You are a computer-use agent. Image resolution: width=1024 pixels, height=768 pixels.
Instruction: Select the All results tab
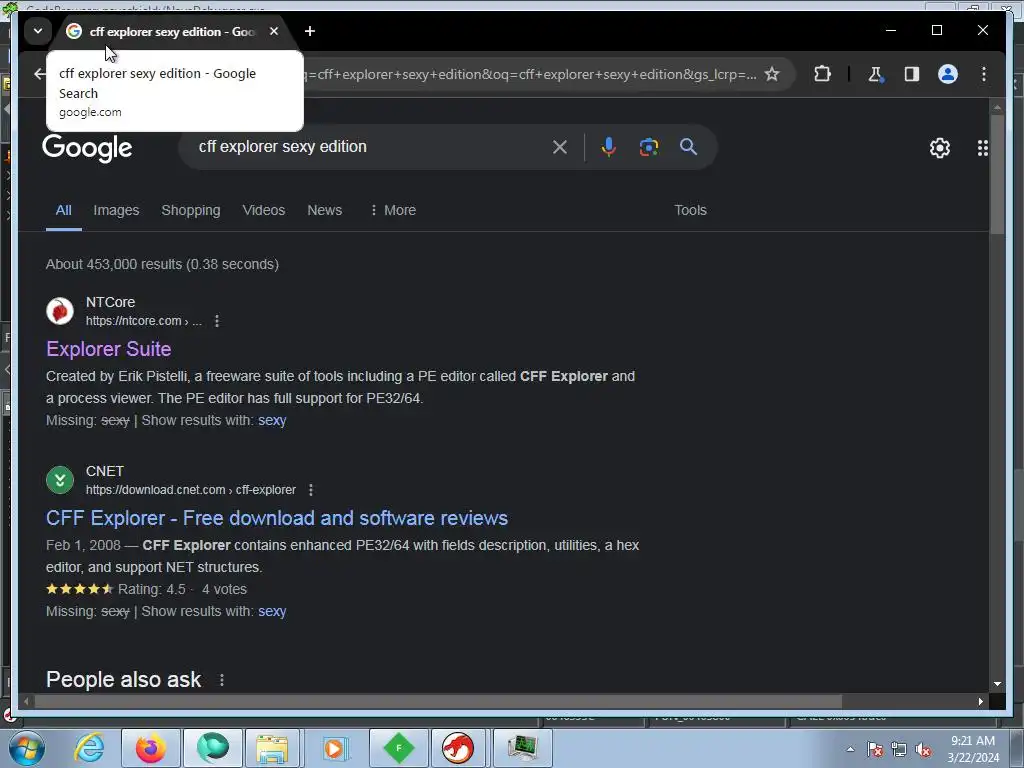point(63,210)
